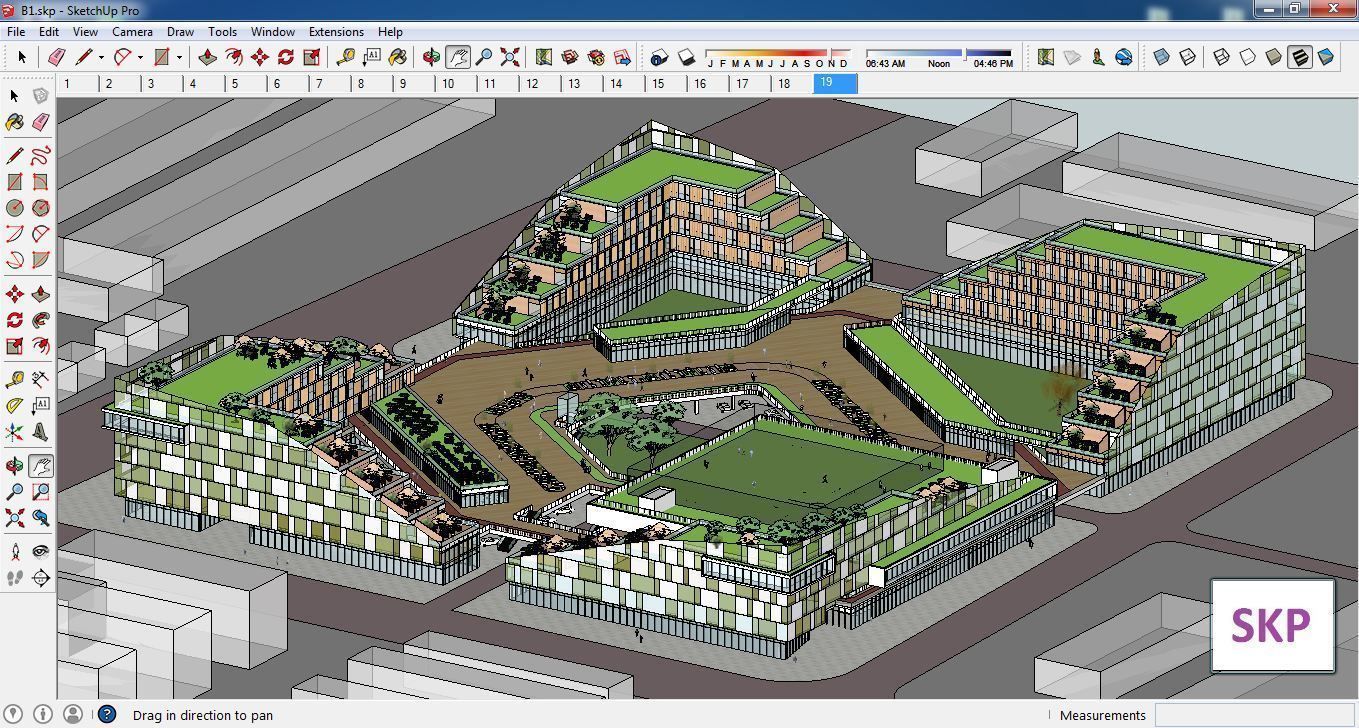
Task: Open the Rectangle tool dropdown arrow
Action: pos(177,57)
